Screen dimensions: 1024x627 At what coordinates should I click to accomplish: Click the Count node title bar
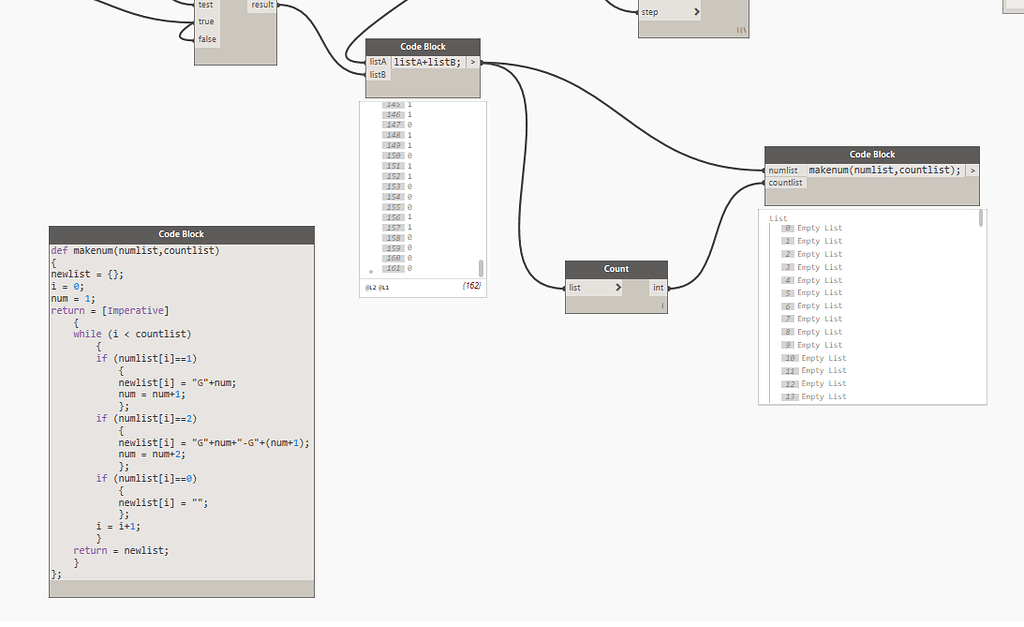(x=615, y=268)
